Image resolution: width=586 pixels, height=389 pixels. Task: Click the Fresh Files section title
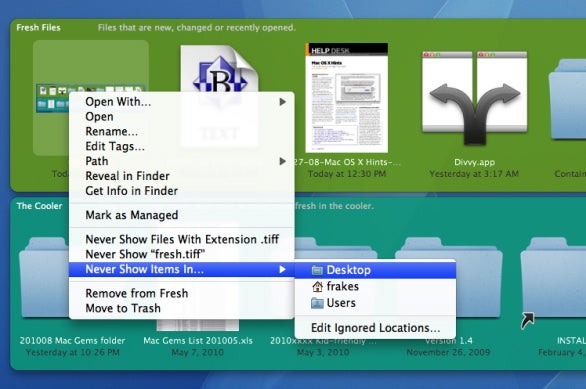38,28
